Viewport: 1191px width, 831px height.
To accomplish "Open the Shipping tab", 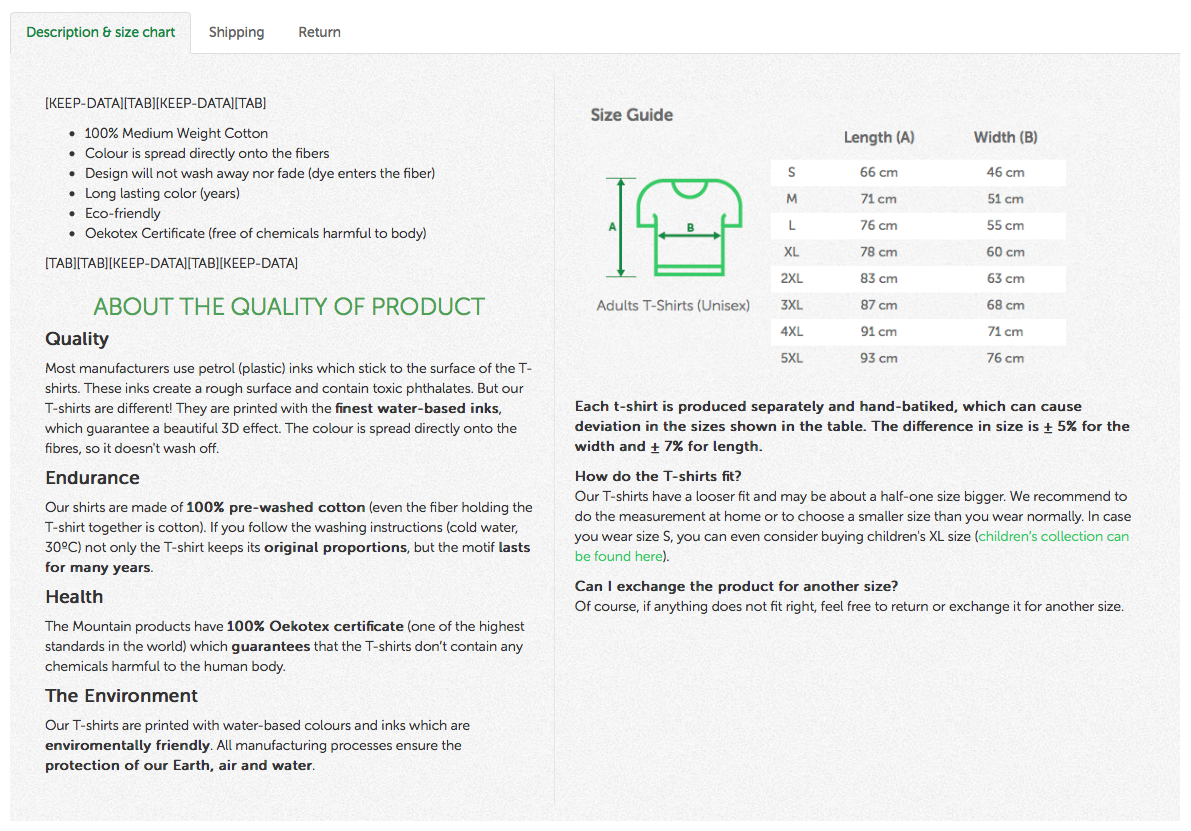I will pyautogui.click(x=236, y=32).
